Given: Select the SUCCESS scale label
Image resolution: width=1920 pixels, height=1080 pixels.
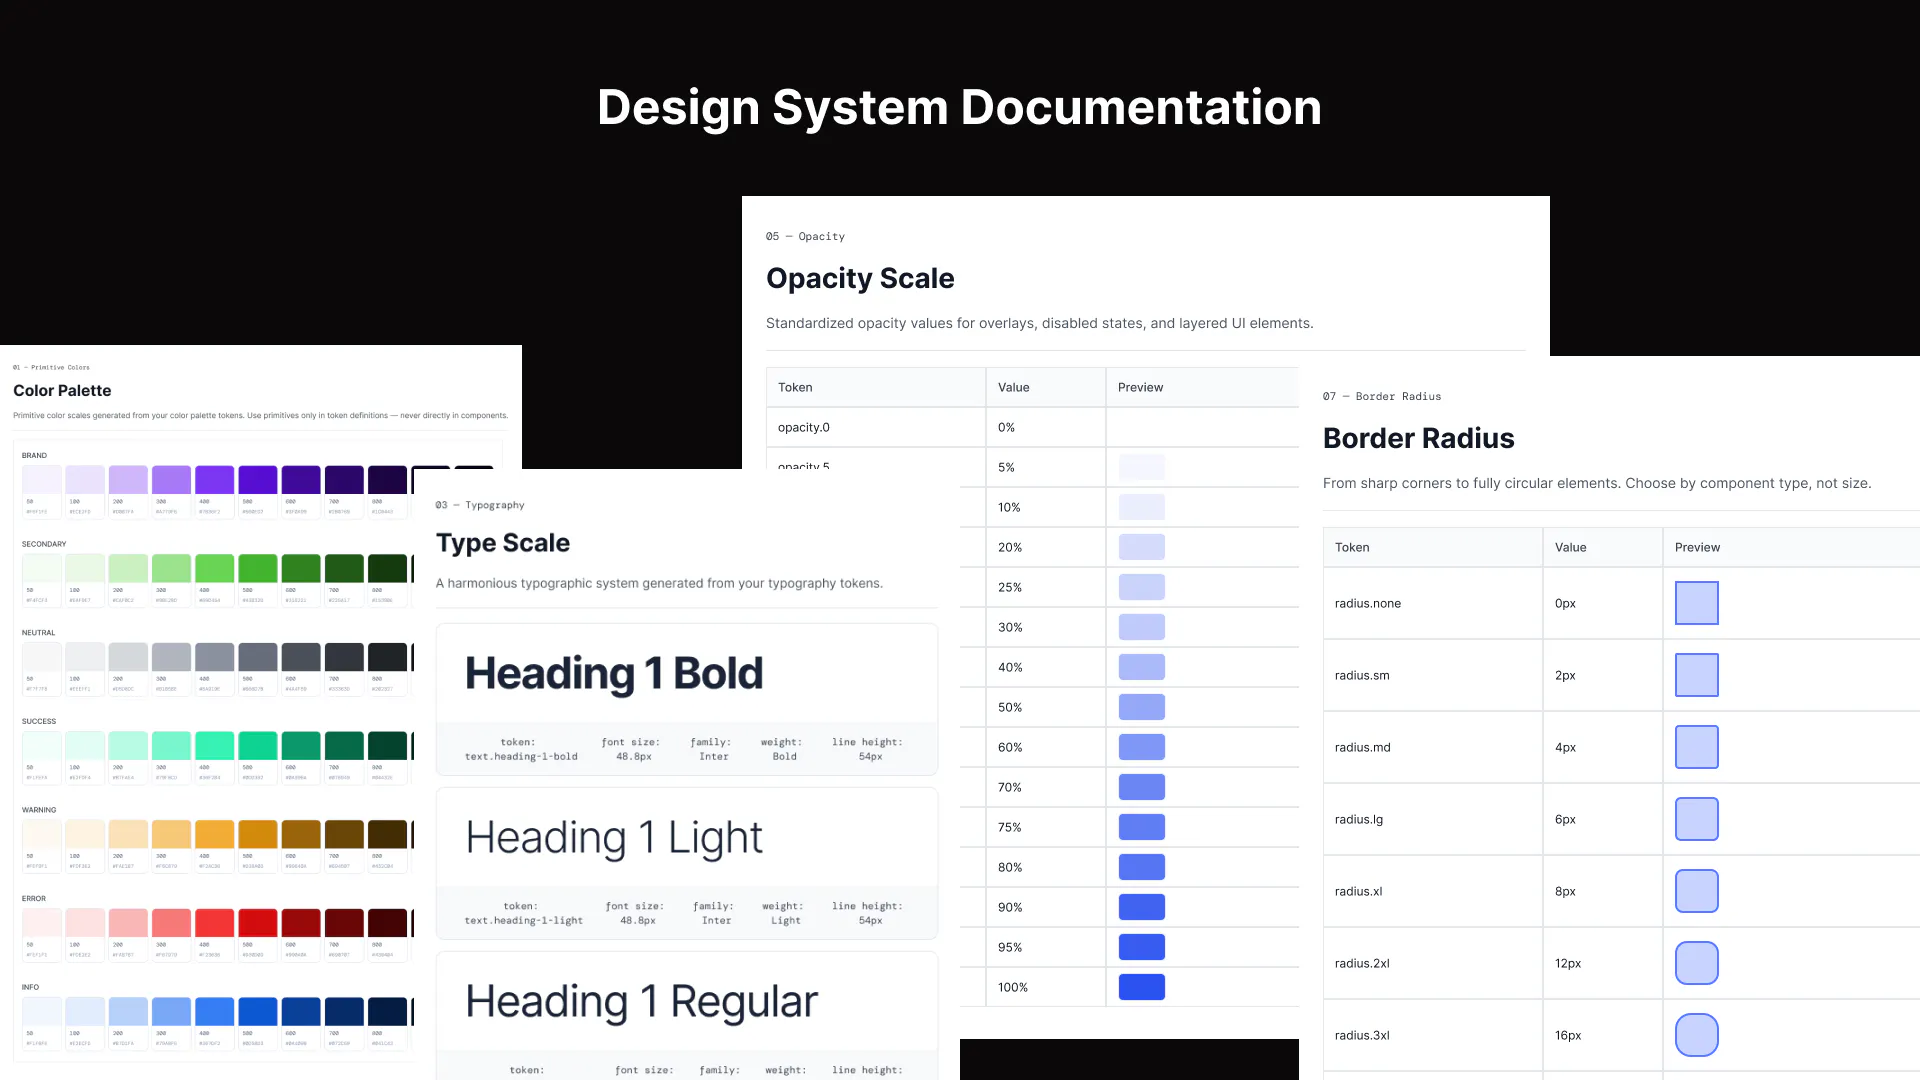Looking at the screenshot, I should pyautogui.click(x=39, y=721).
